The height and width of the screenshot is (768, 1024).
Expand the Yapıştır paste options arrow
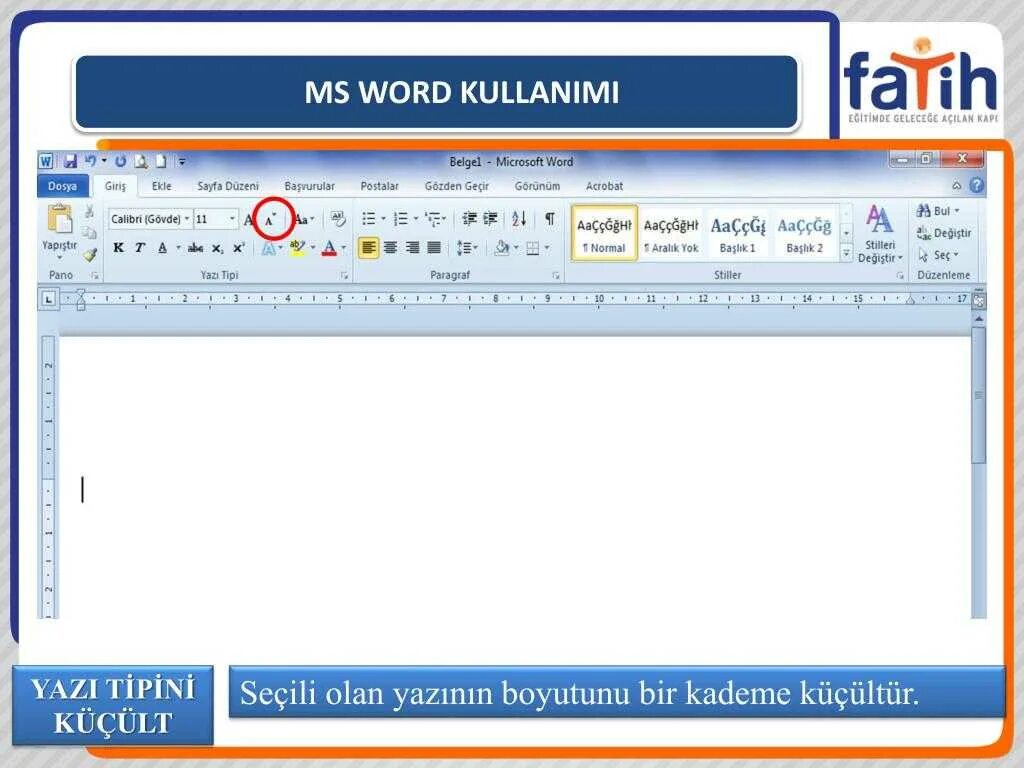[59, 255]
